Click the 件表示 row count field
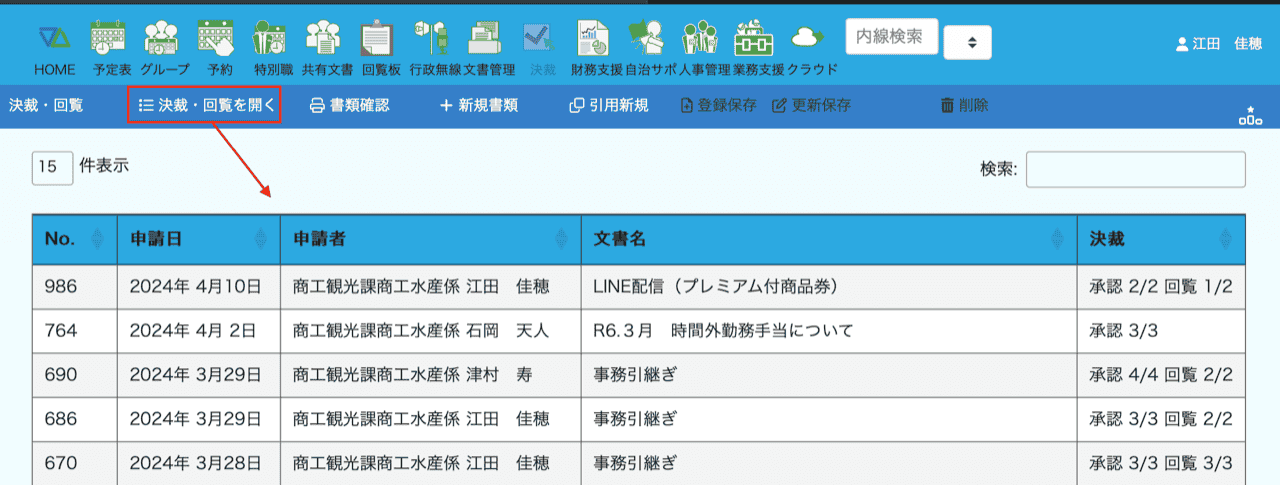The width and height of the screenshot is (1280, 485). click(x=52, y=168)
